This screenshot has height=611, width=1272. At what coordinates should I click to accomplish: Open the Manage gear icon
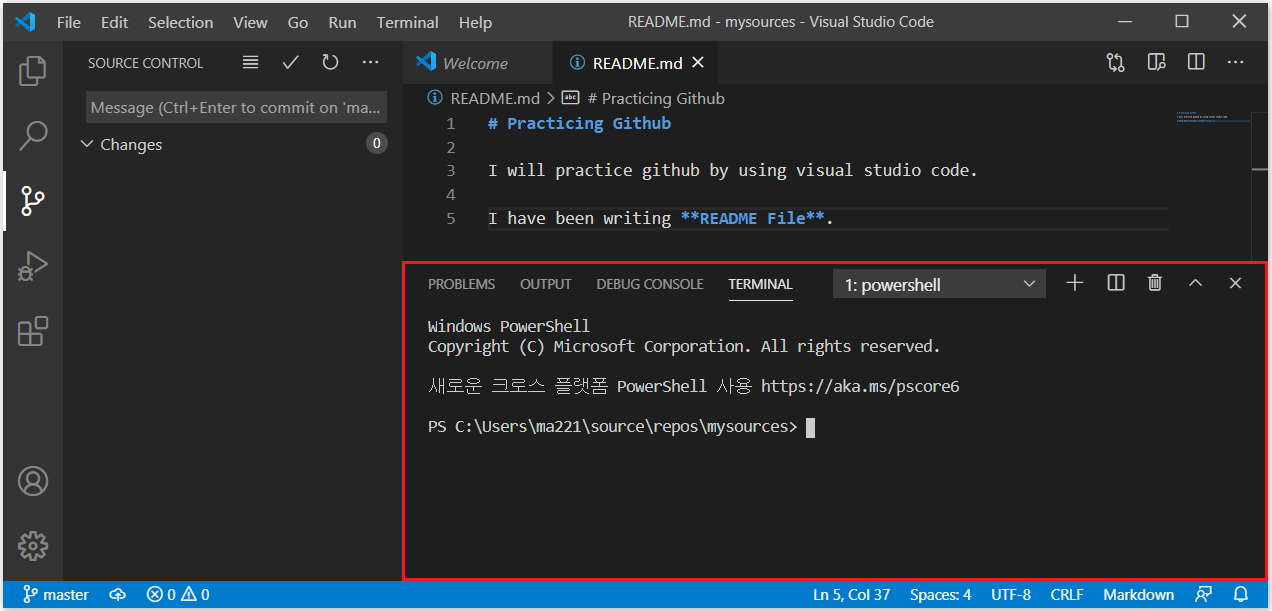tap(33, 546)
